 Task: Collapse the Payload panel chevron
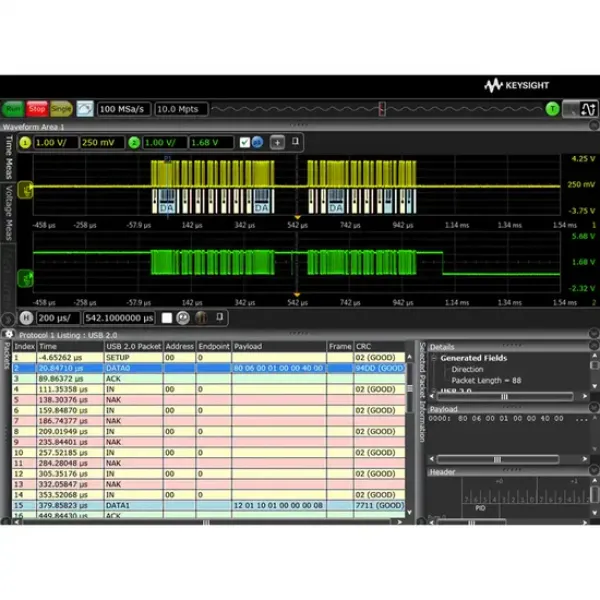pos(593,407)
